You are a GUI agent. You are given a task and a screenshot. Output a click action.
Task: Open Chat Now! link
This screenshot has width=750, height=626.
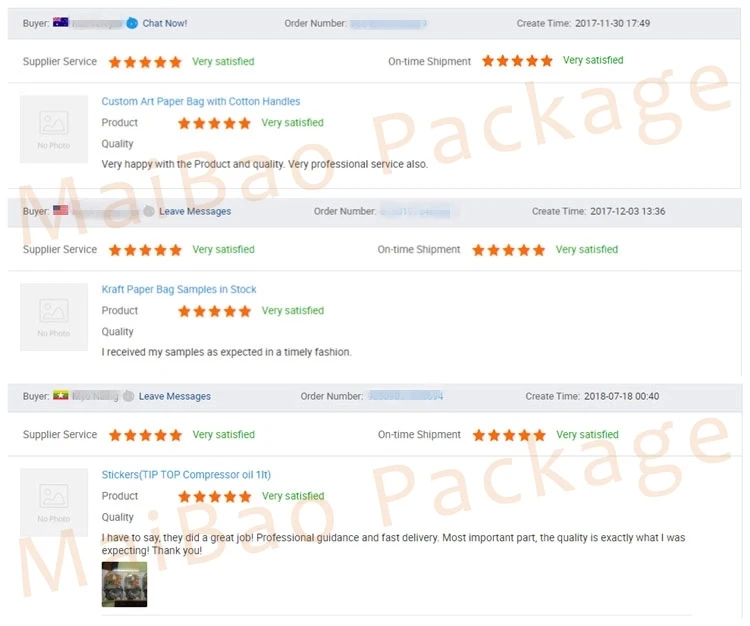point(165,23)
